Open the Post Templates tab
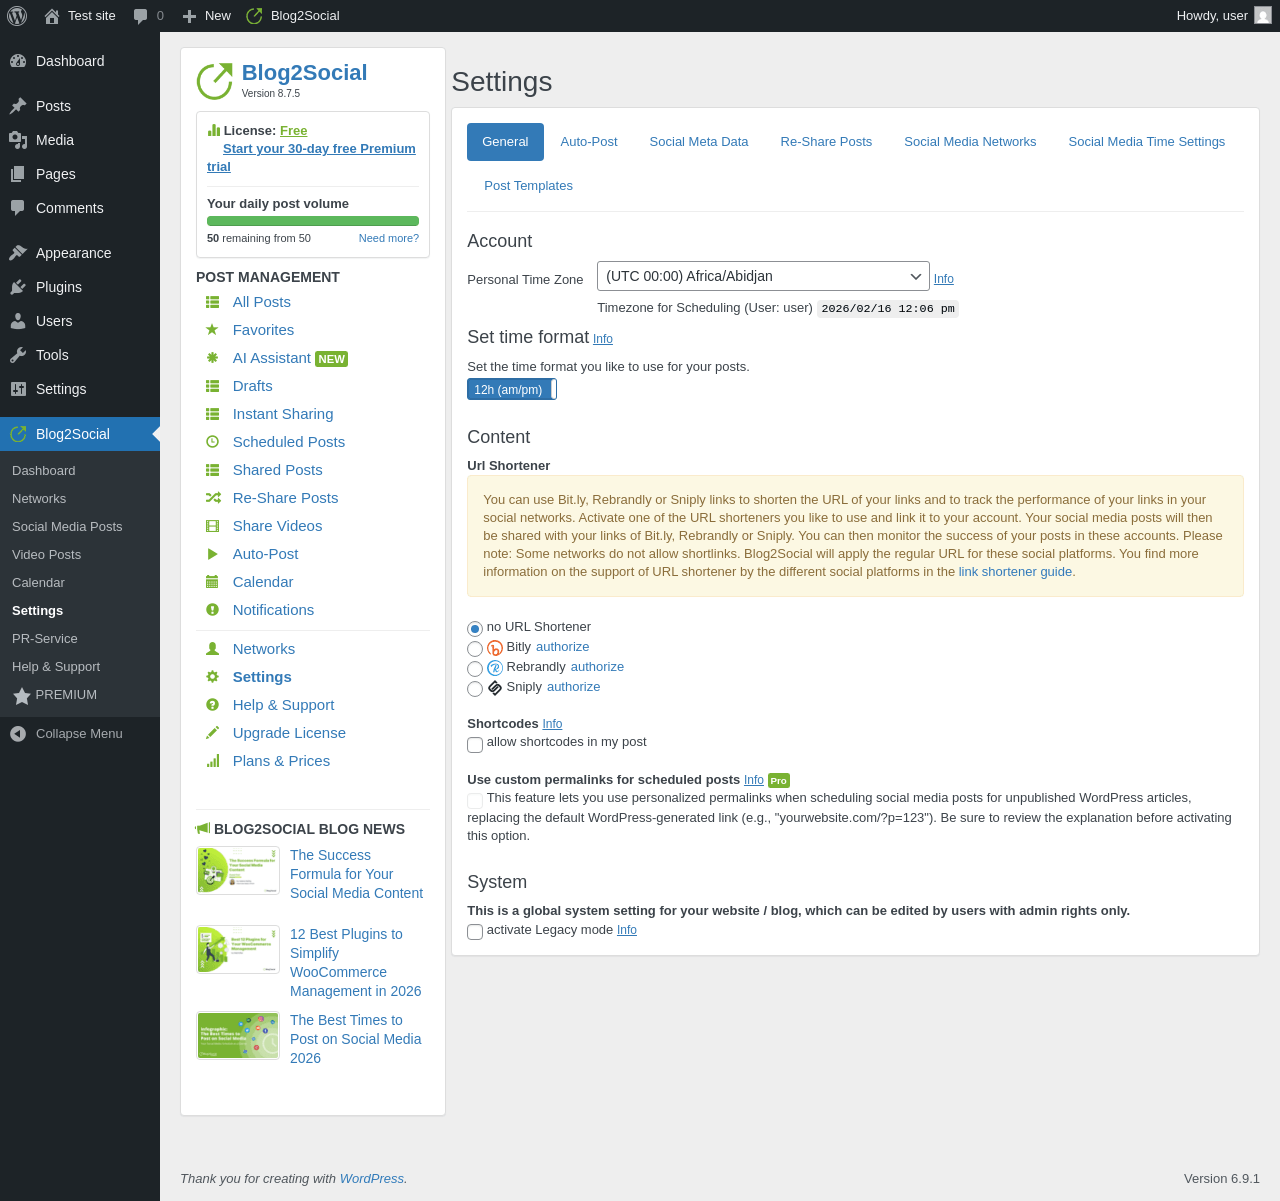 [x=528, y=186]
